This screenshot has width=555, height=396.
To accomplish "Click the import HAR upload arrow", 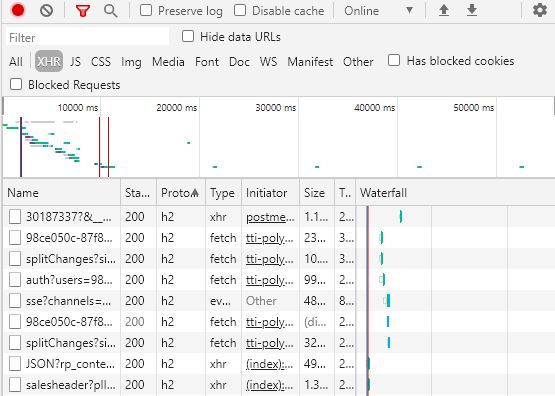I will pyautogui.click(x=444, y=10).
